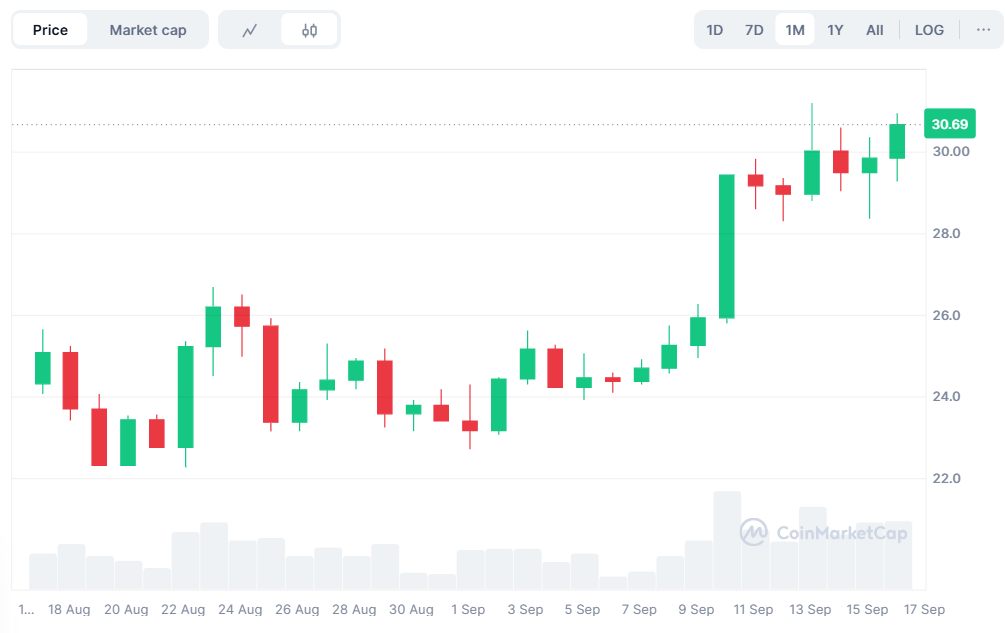Show 7-day chart using 7D

click(x=753, y=29)
